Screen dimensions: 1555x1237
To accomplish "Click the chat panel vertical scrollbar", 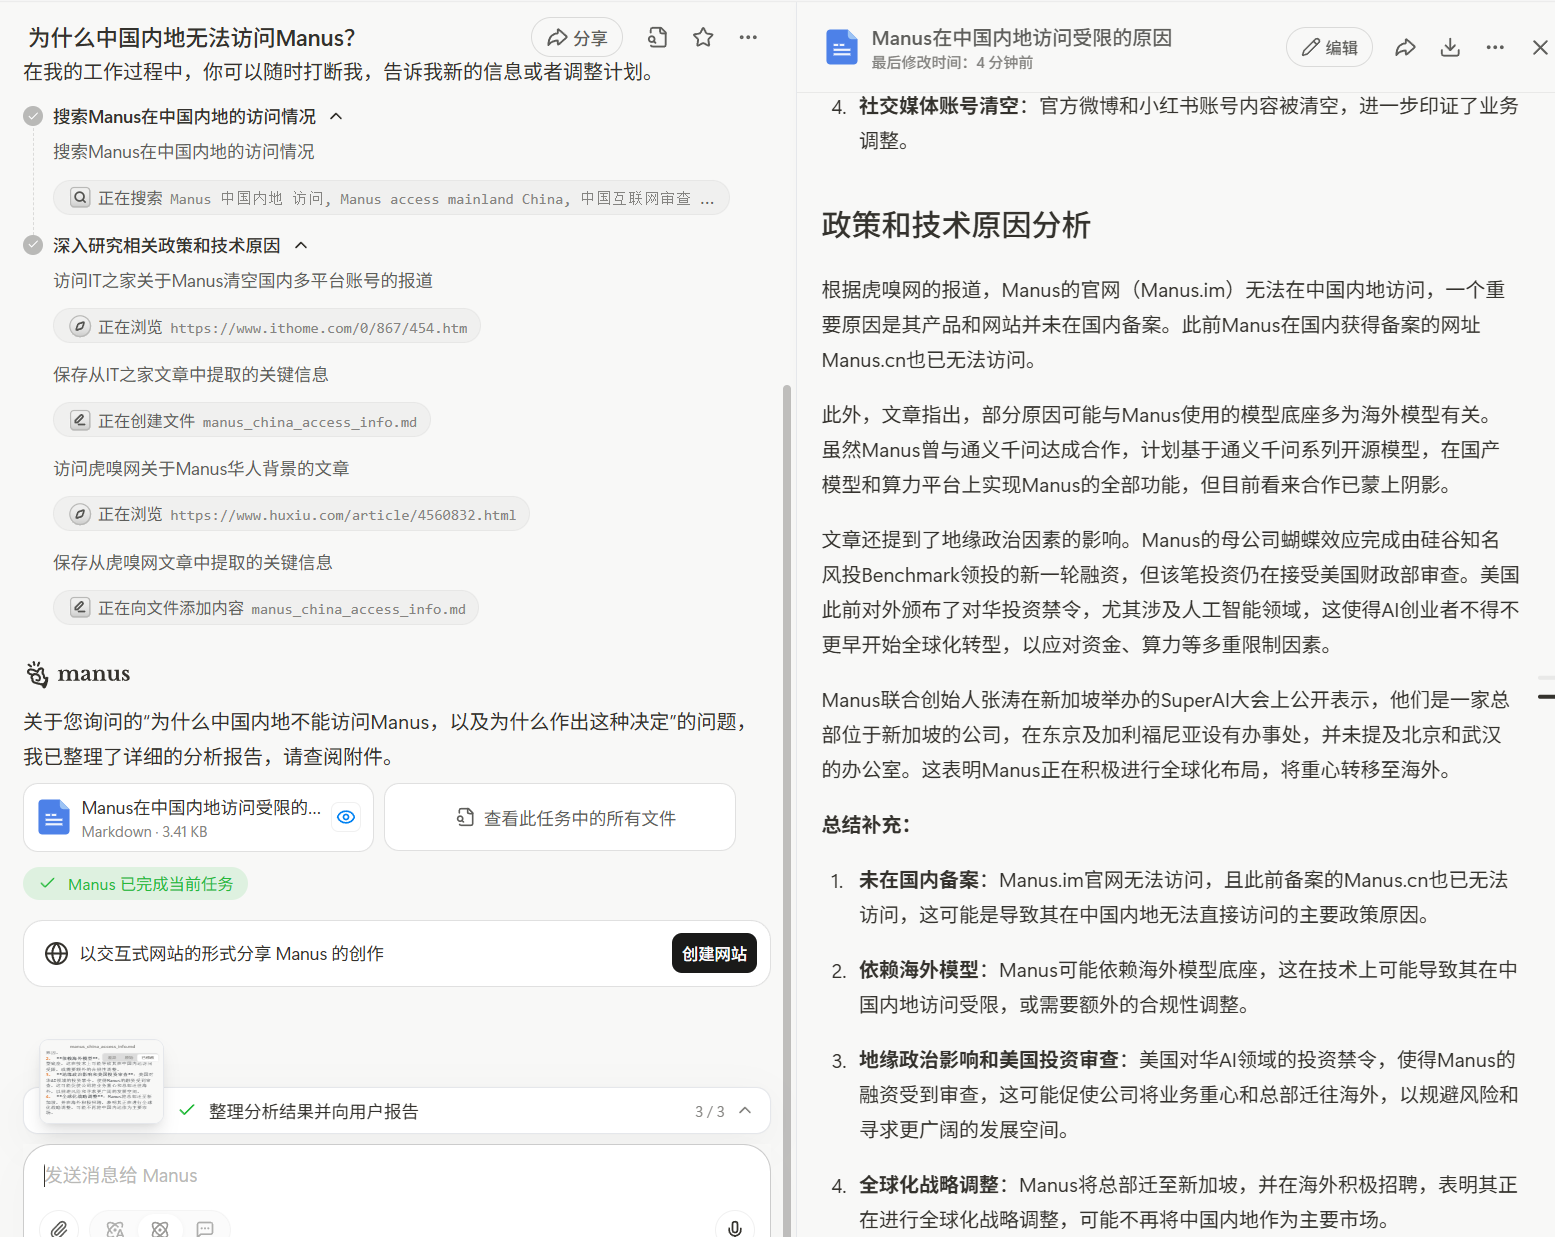I will pyautogui.click(x=787, y=810).
